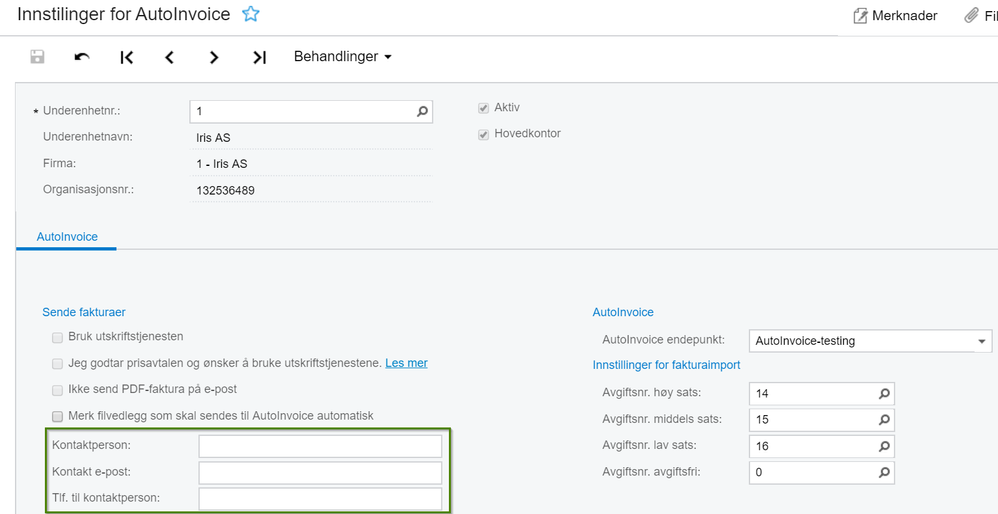Click the save disk icon

point(38,57)
